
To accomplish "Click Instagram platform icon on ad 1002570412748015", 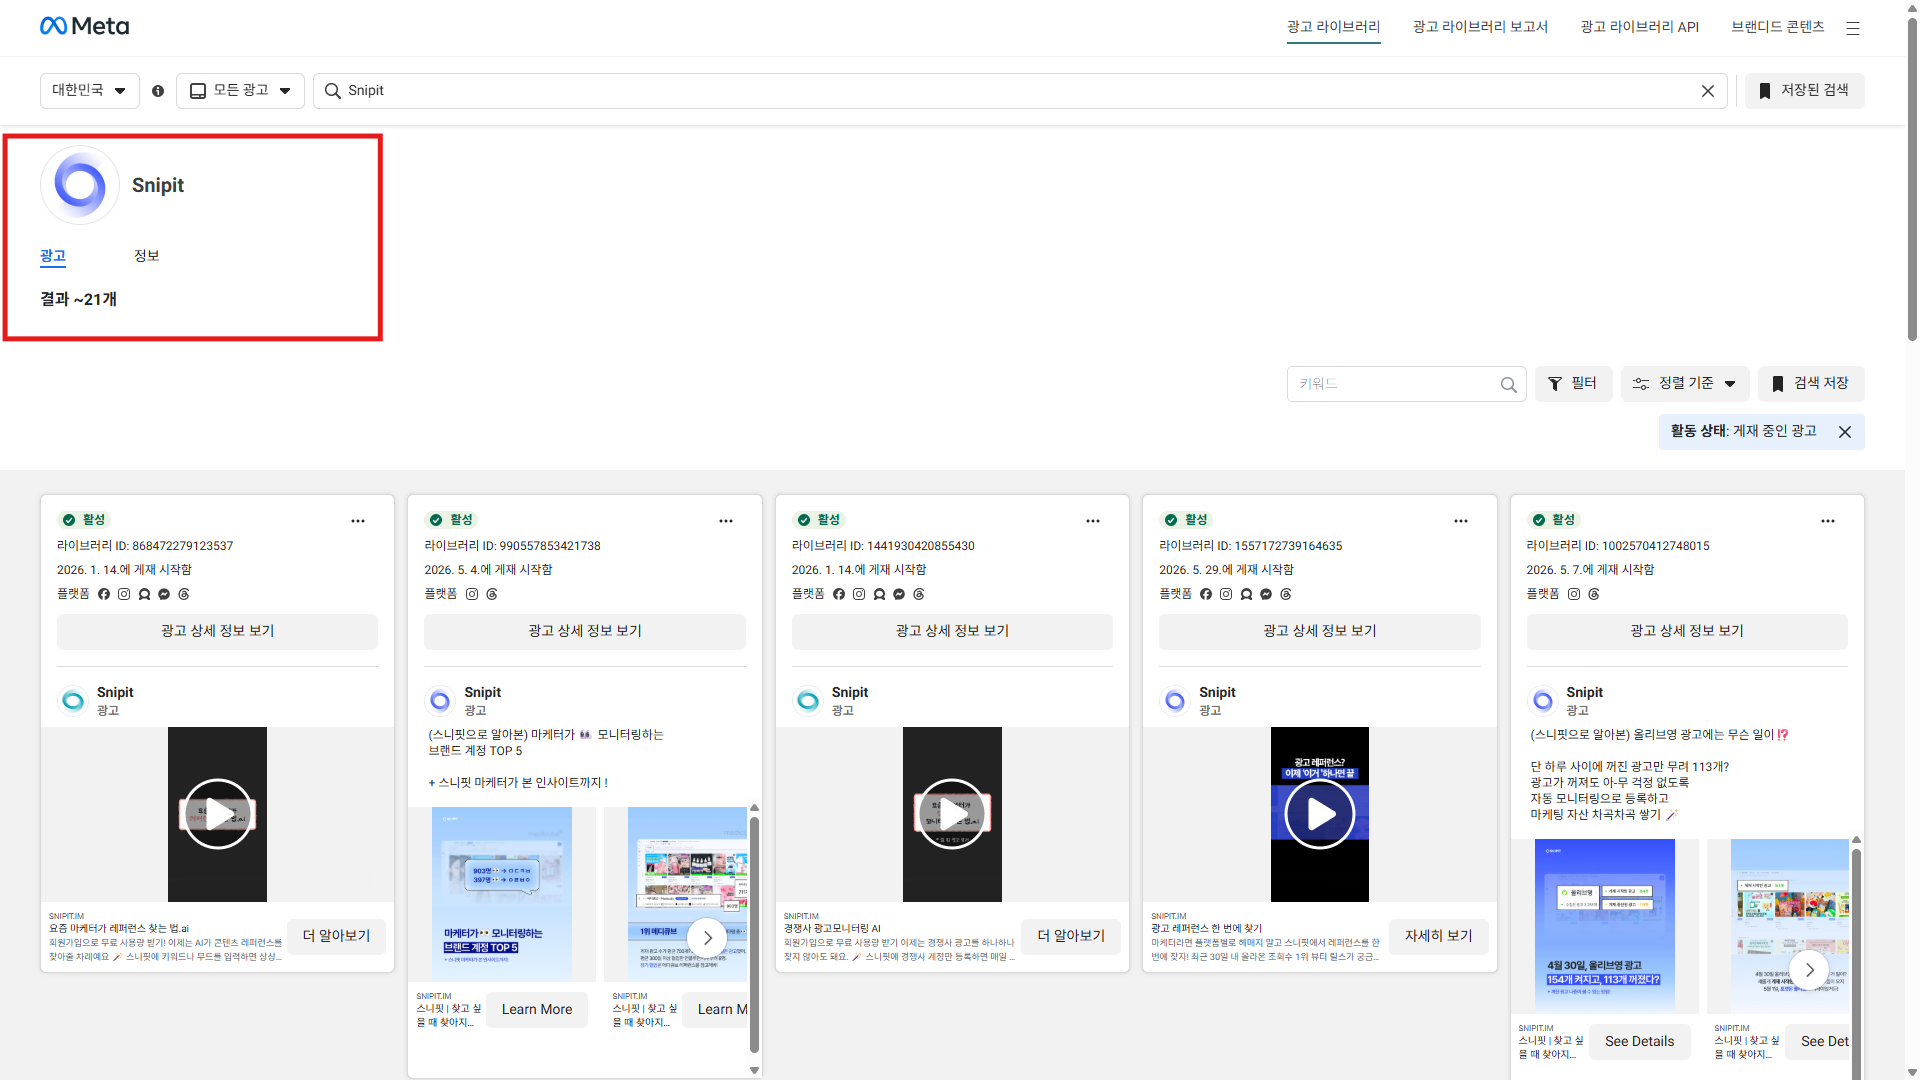I will 1574,594.
